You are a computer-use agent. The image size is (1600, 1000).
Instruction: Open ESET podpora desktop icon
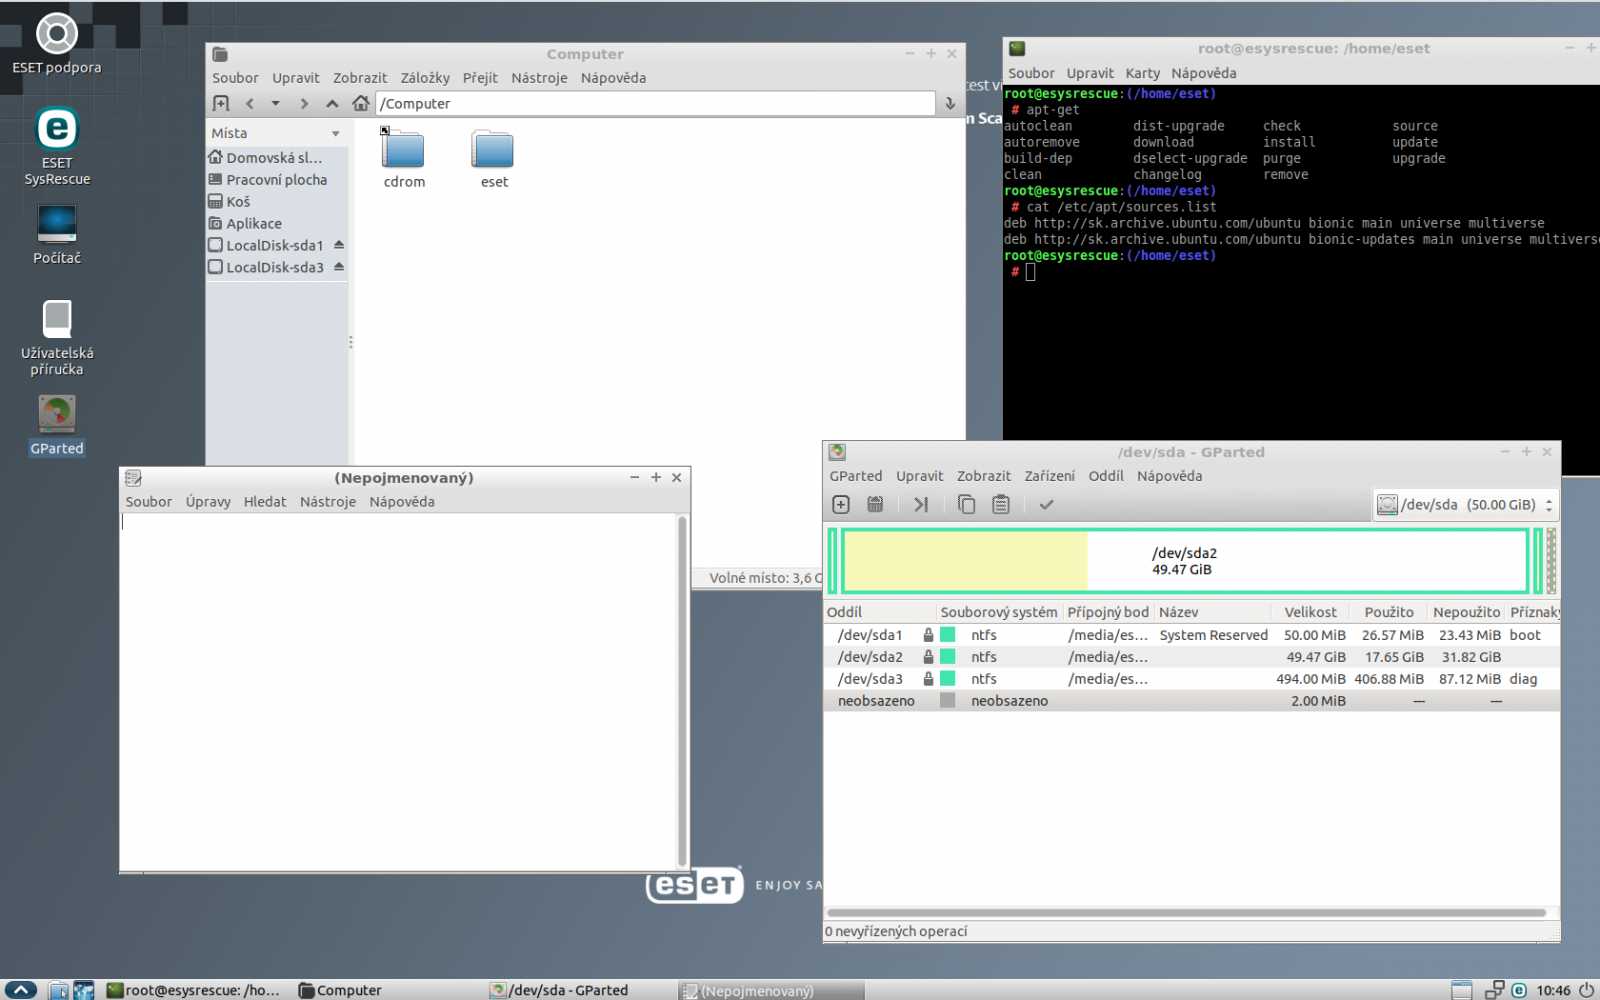pyautogui.click(x=57, y=44)
